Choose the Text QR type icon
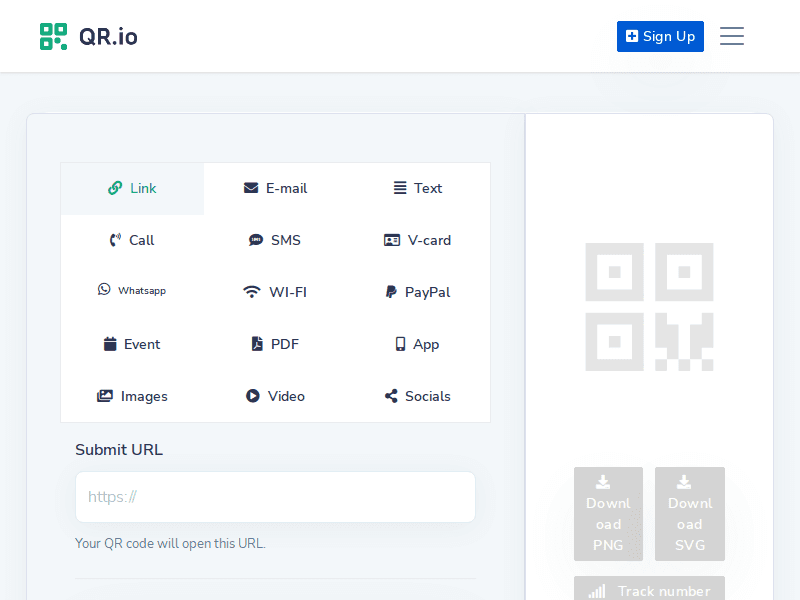Viewport: 800px width, 600px height. tap(400, 188)
